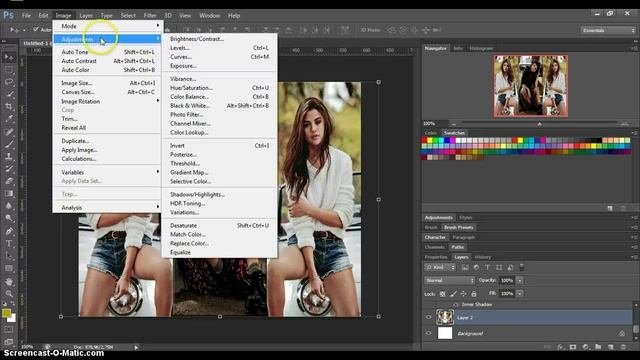Switch to the Histogram tab

click(x=481, y=48)
